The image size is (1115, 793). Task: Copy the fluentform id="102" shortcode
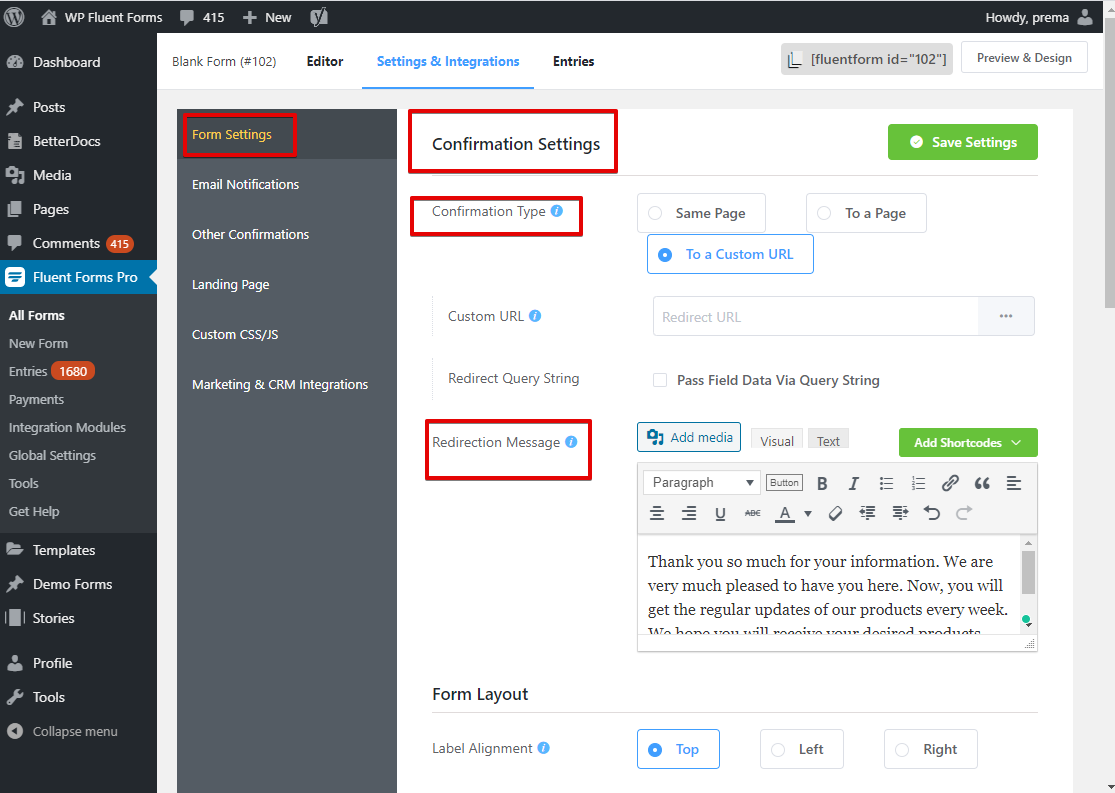tap(867, 59)
